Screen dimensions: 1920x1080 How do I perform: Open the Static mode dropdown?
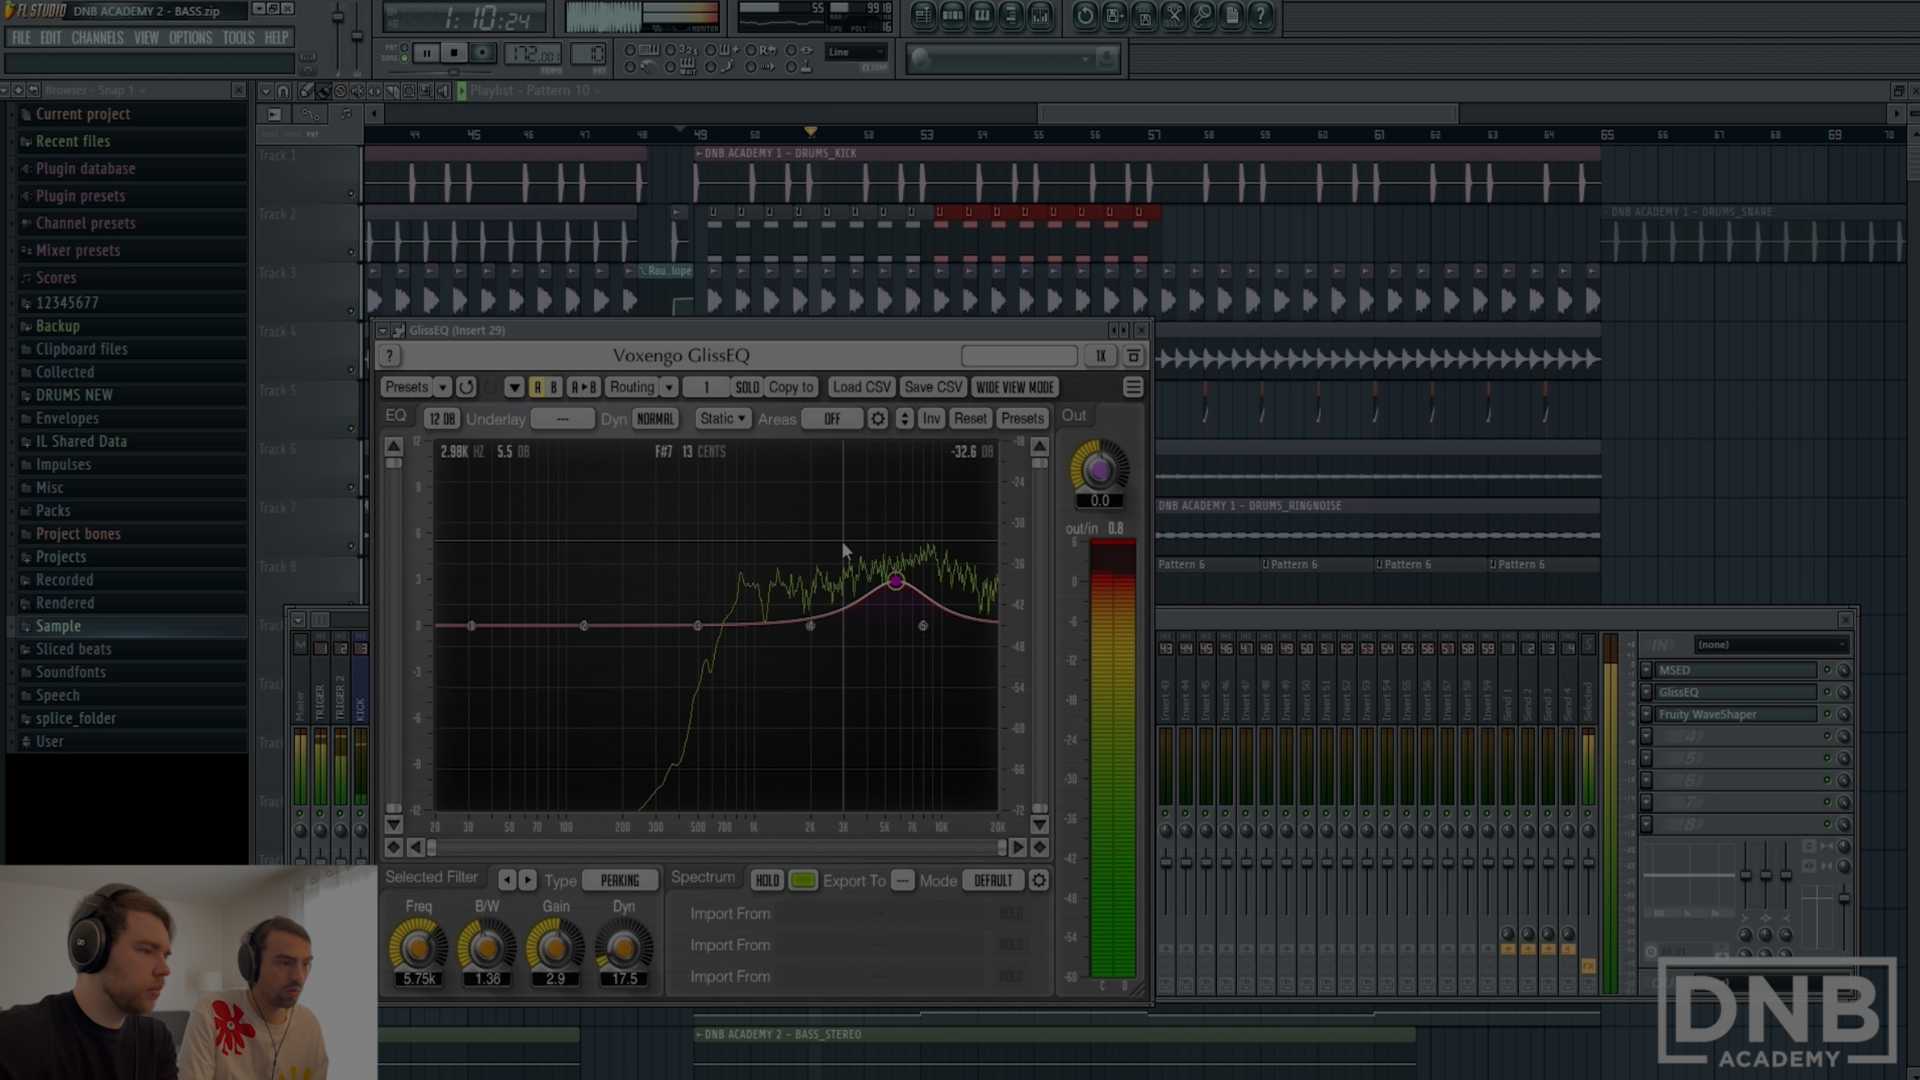coord(724,419)
